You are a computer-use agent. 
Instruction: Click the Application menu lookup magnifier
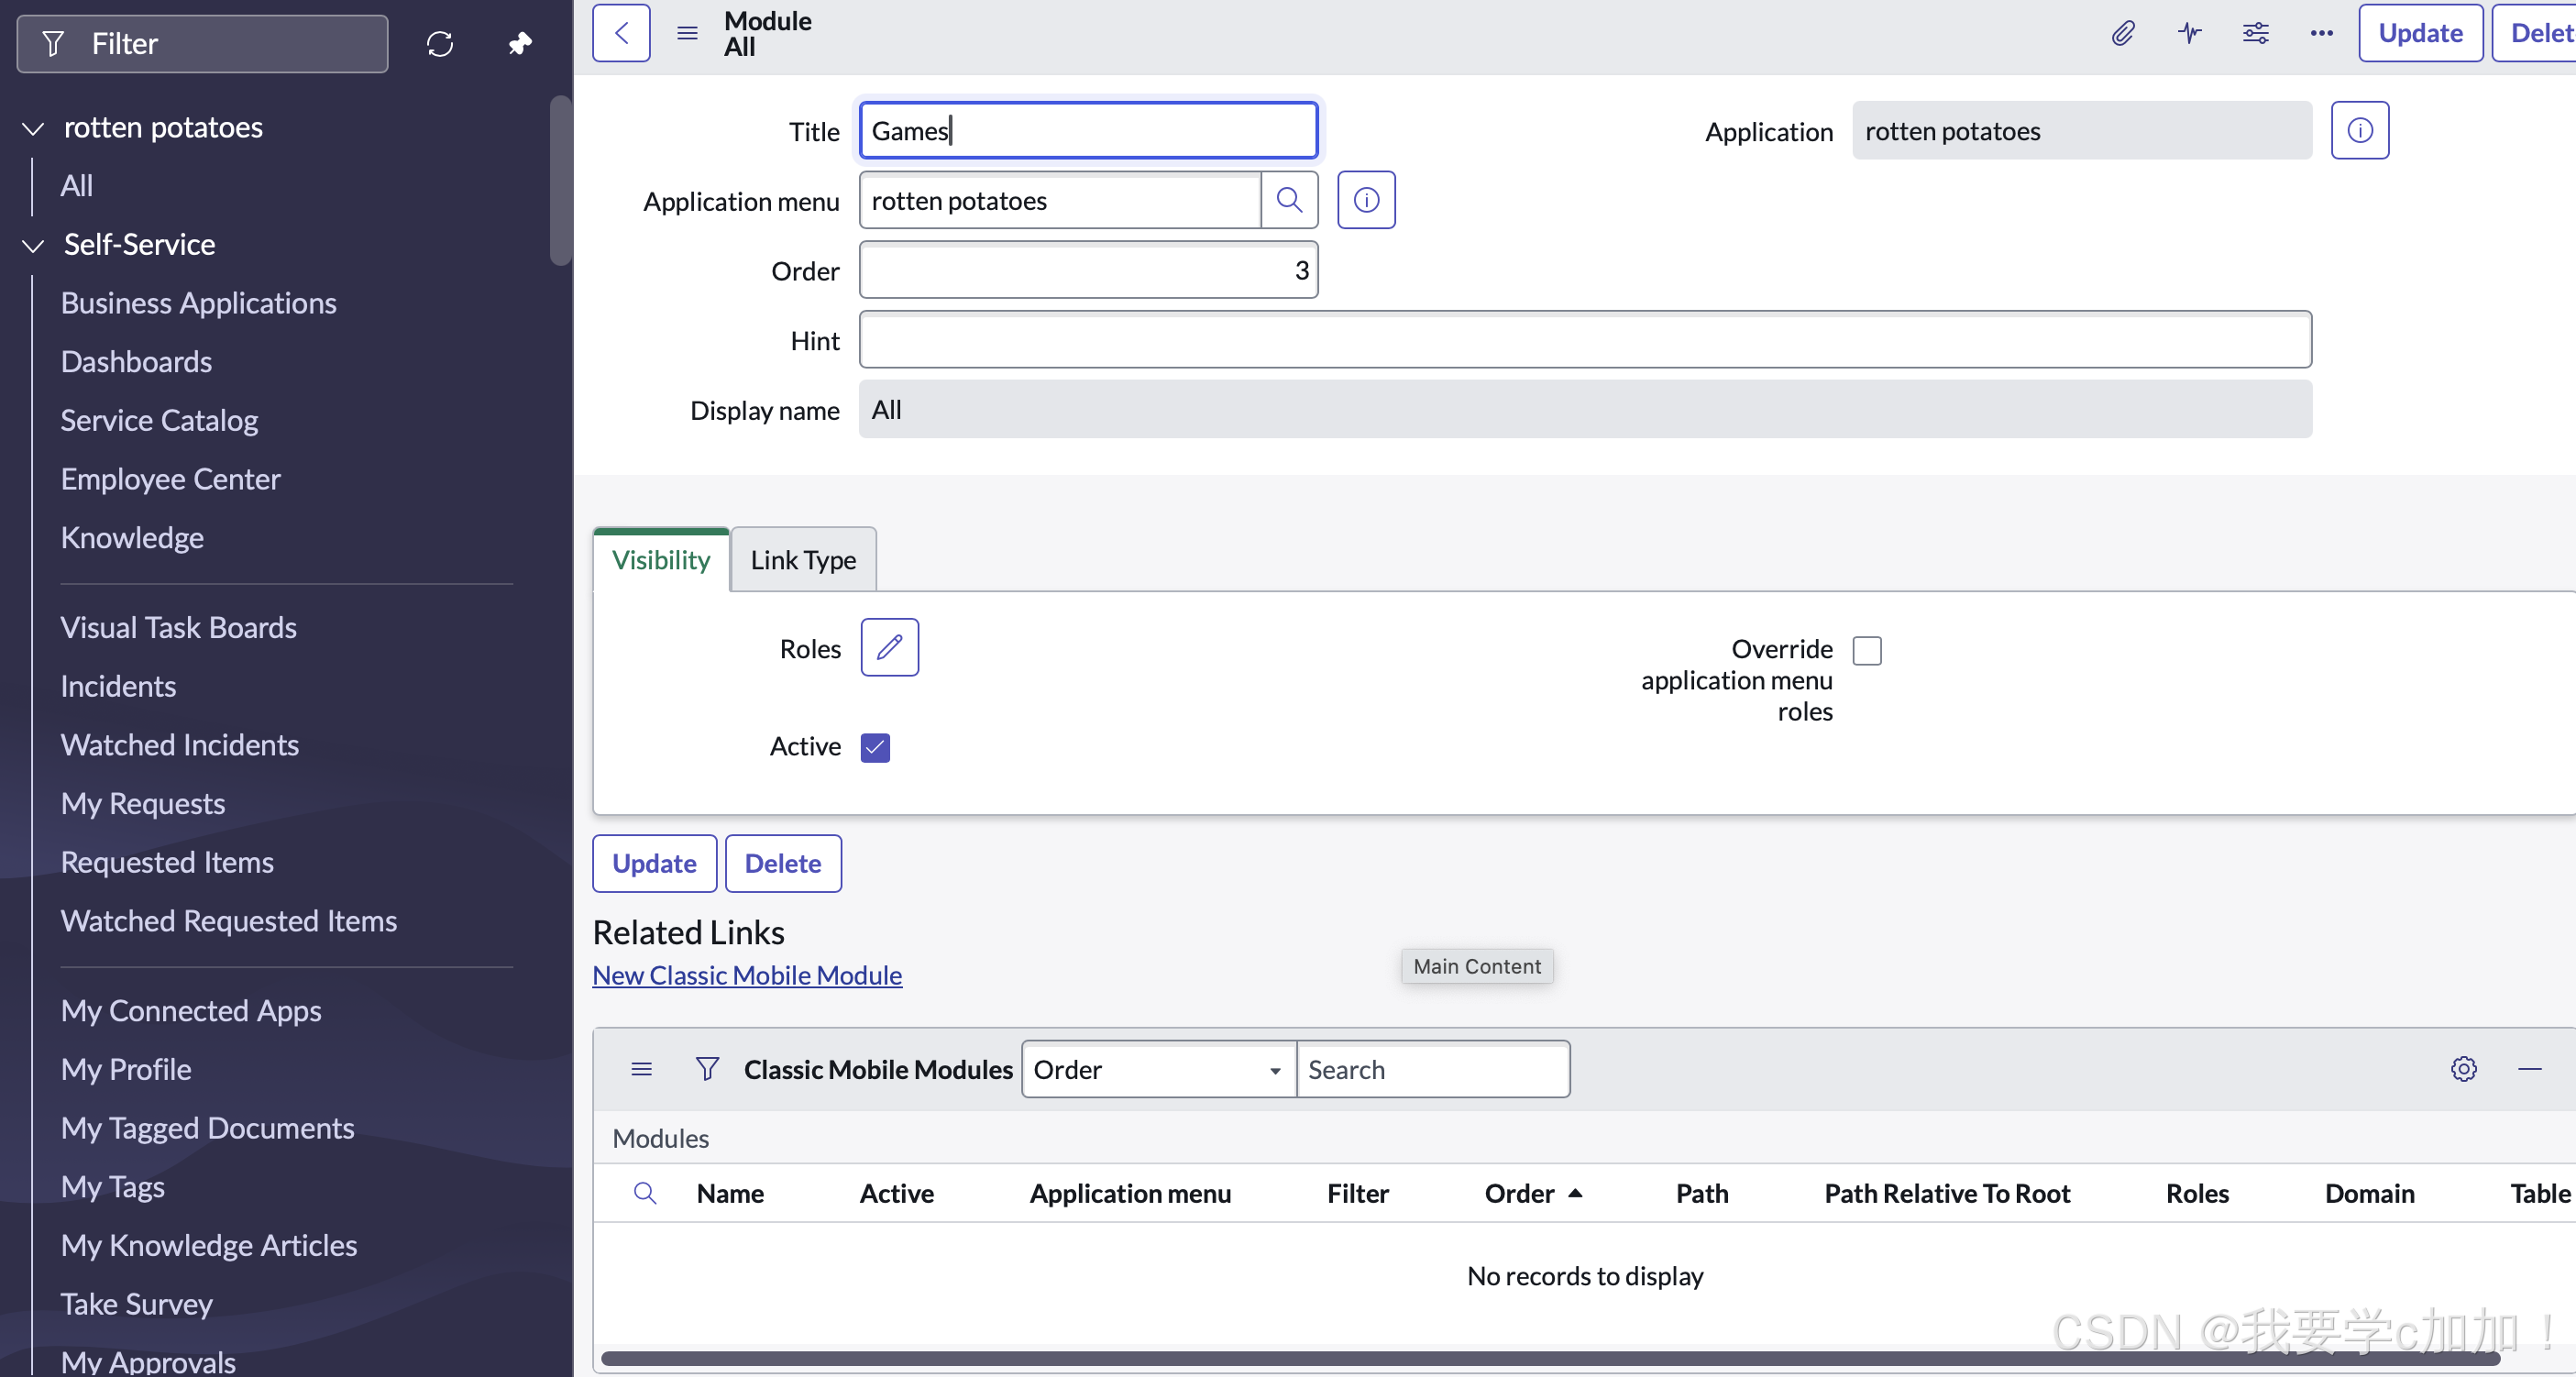(1289, 200)
